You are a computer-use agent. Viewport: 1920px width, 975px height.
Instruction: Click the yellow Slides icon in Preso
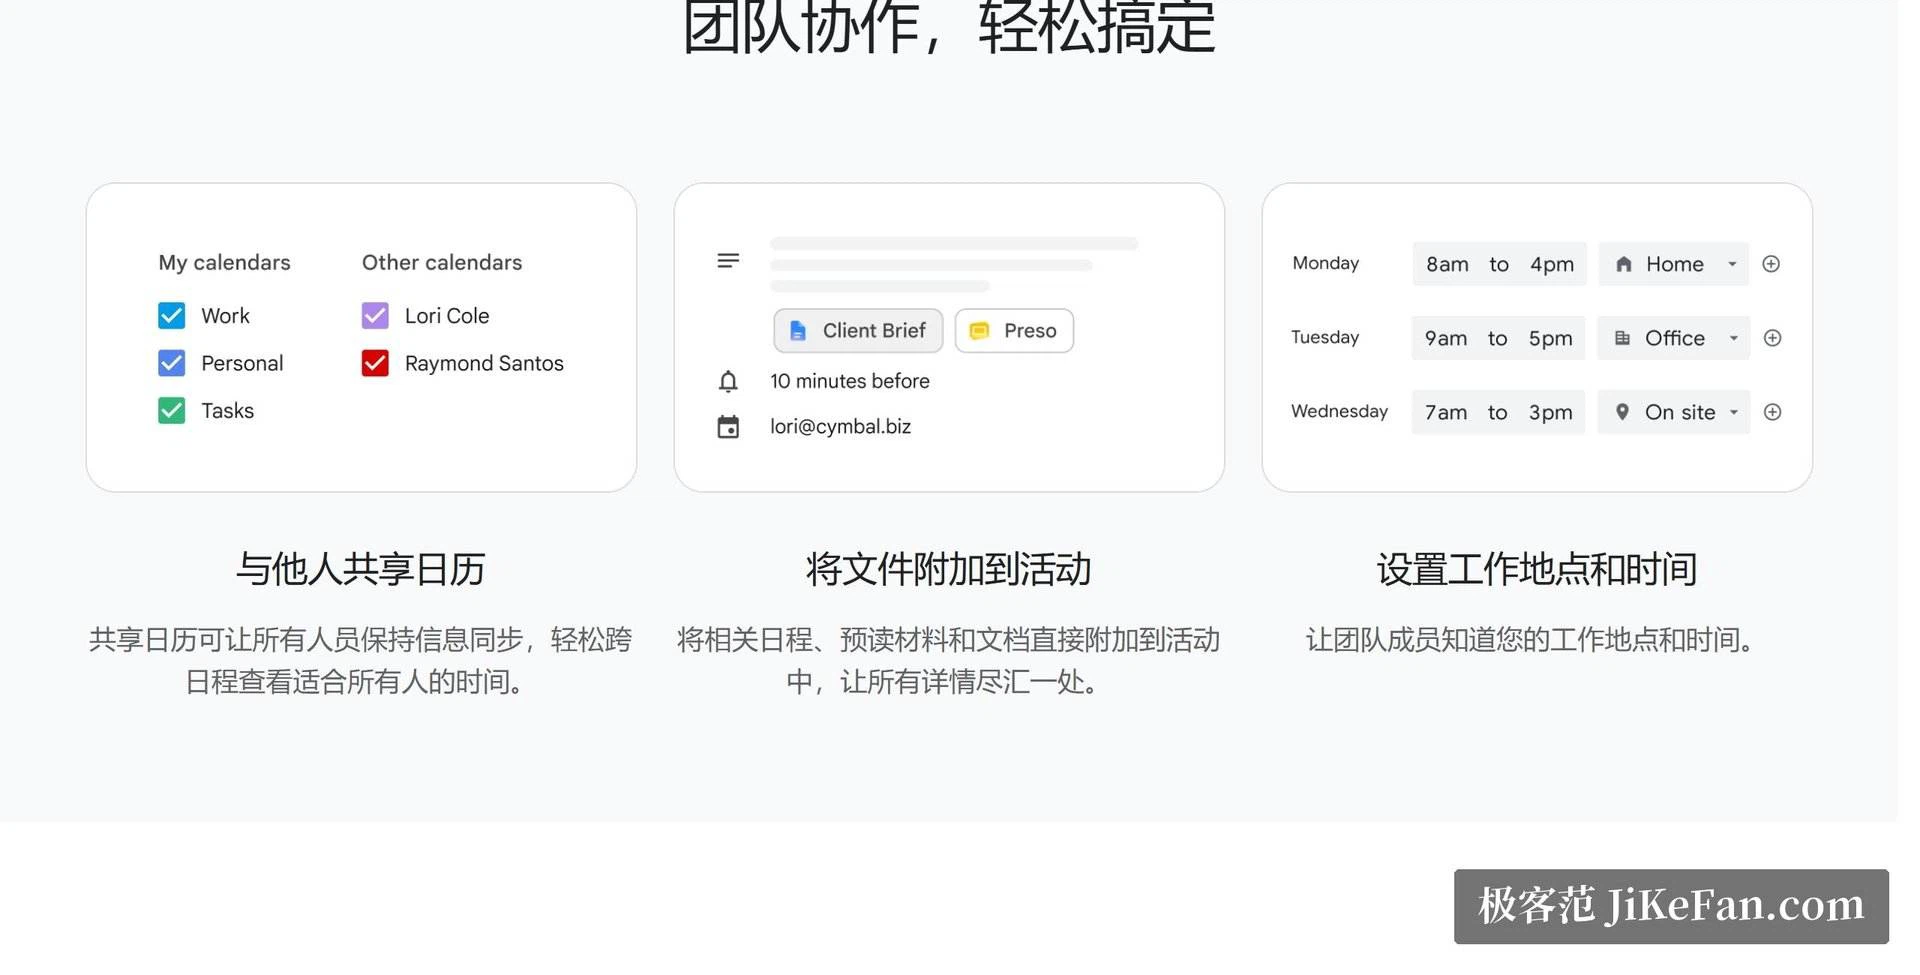[x=979, y=331]
